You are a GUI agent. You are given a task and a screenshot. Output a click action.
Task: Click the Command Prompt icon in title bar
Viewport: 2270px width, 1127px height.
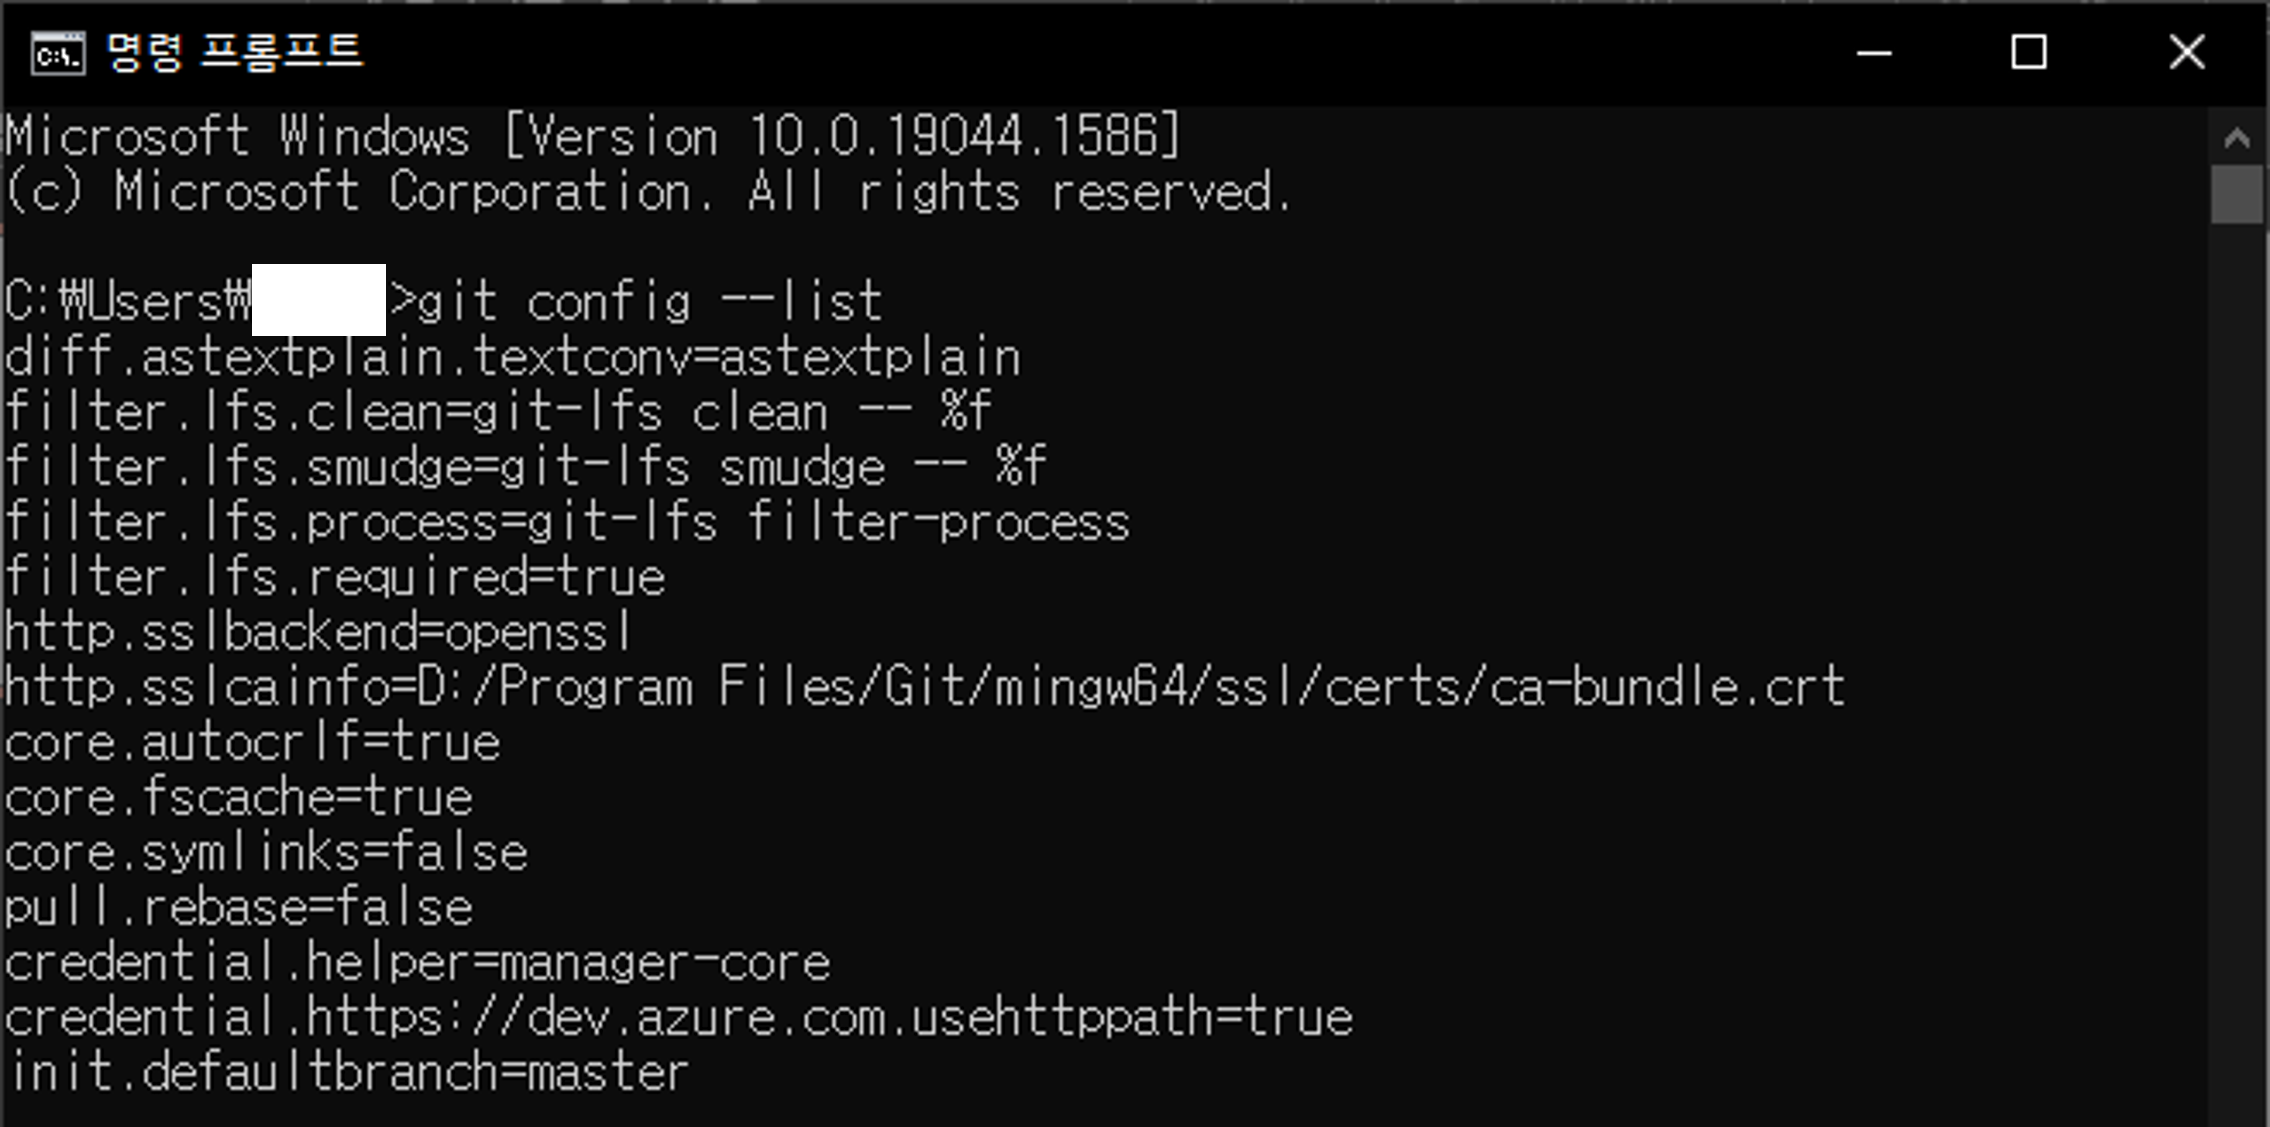[58, 53]
